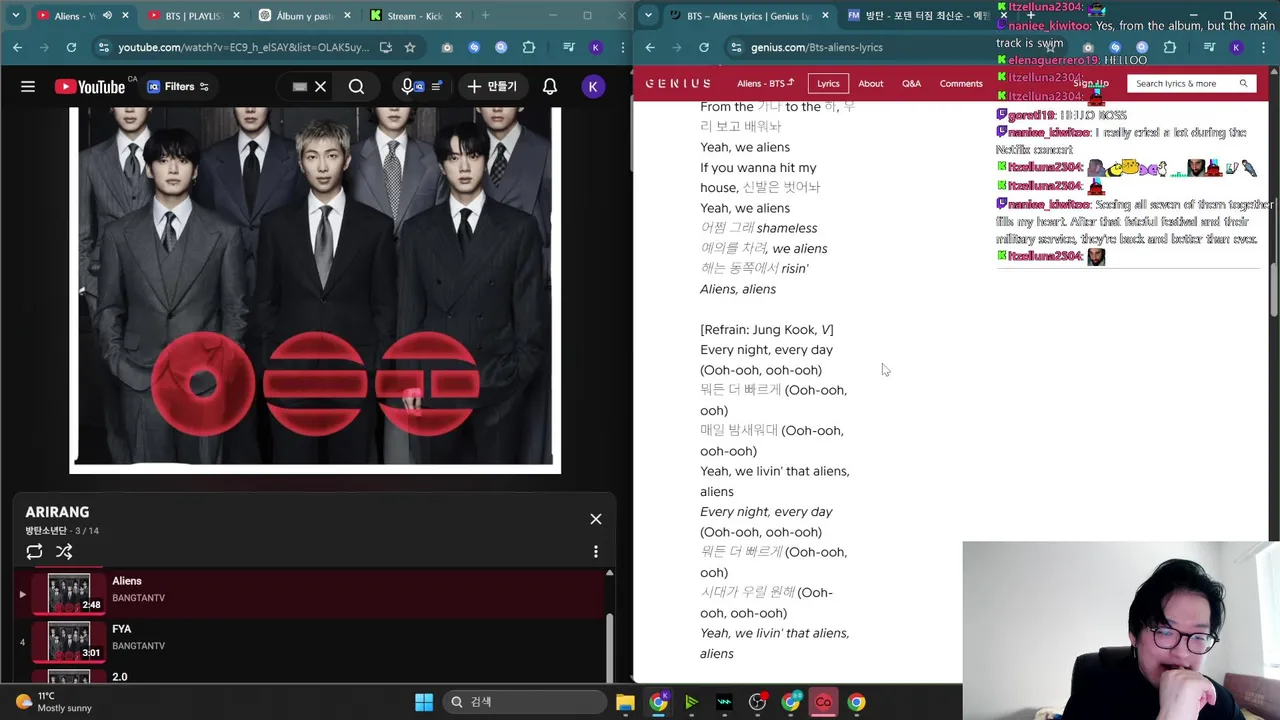This screenshot has width=1280, height=720.
Task: Select the Lyrics menu item on Genius
Action: [x=828, y=83]
